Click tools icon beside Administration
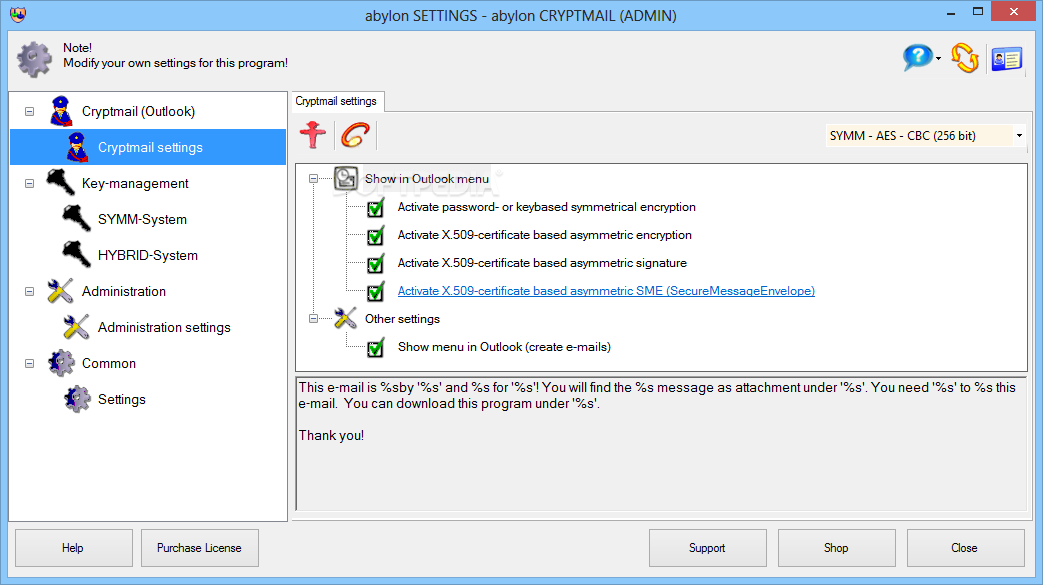1043x585 pixels. [x=61, y=291]
